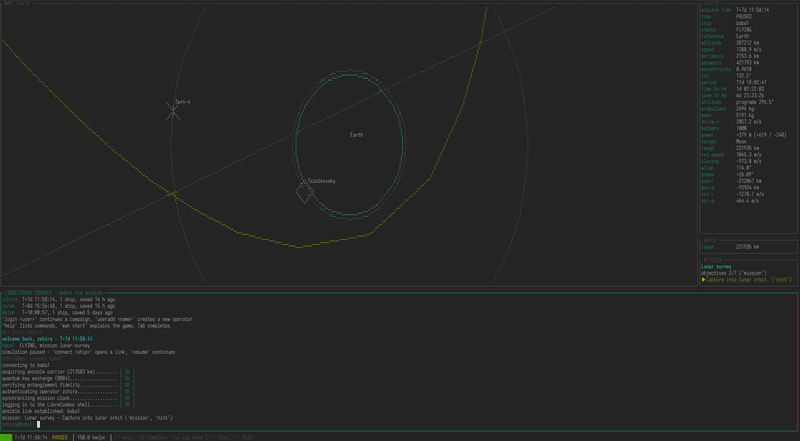Click the power +379 W row
This screenshot has width=800, height=441.
[744, 135]
